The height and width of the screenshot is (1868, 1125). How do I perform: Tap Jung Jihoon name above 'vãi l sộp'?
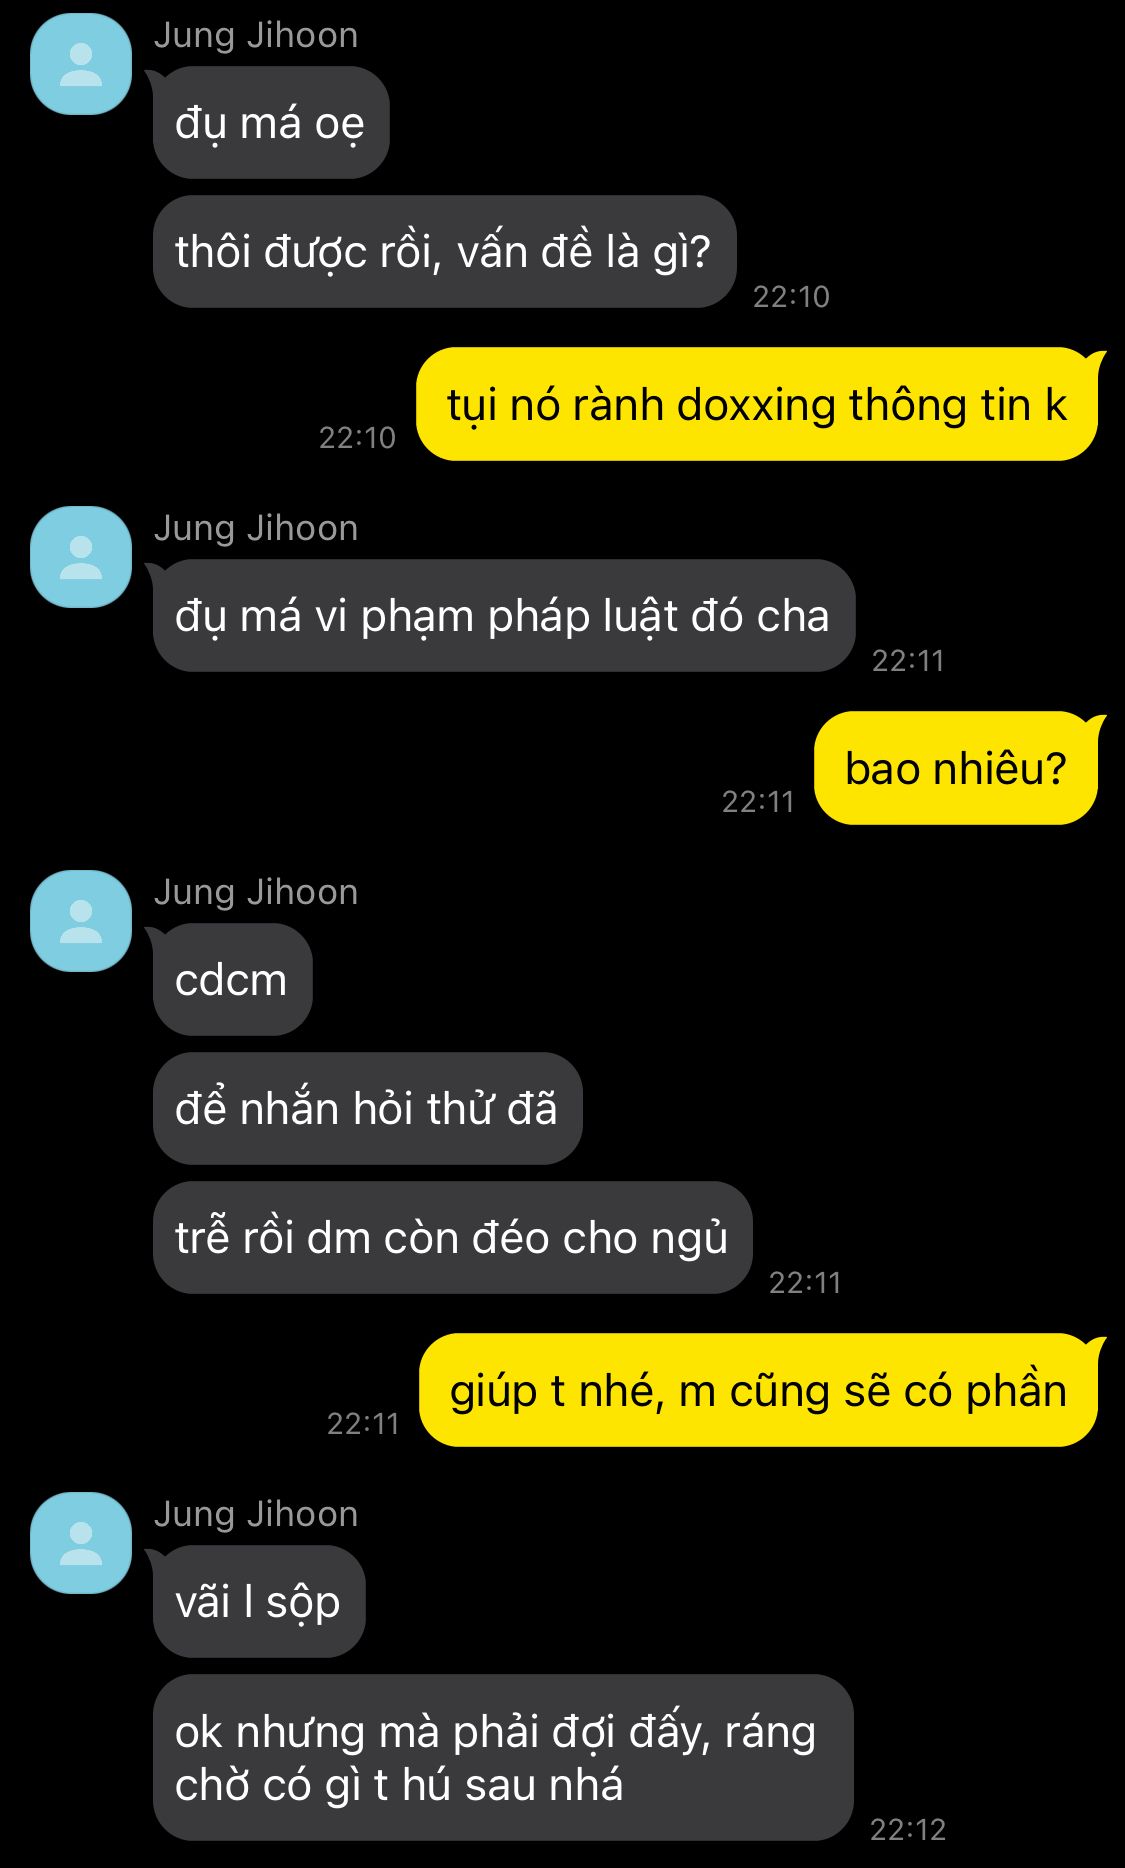pyautogui.click(x=256, y=1514)
